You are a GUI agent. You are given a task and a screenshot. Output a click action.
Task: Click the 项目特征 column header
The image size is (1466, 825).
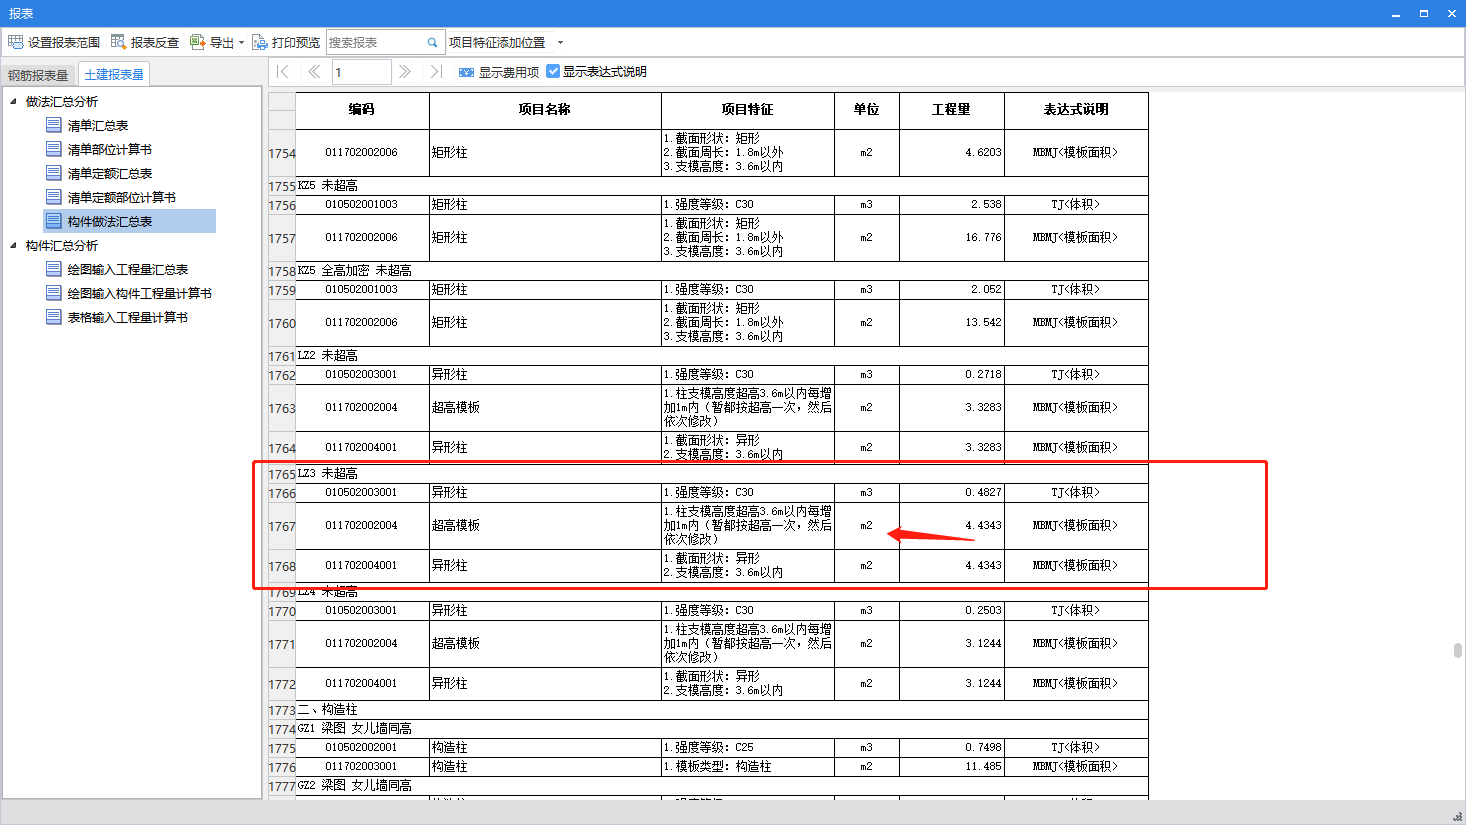748,110
